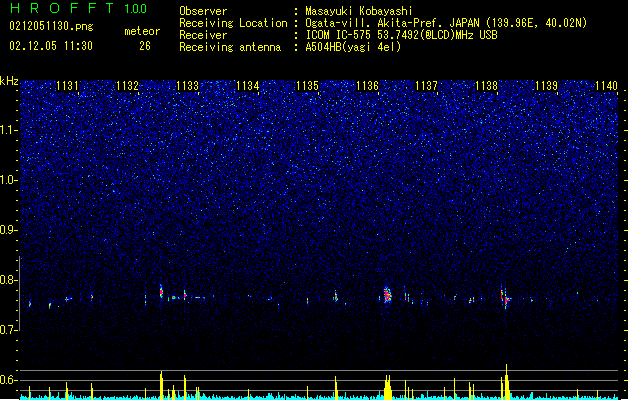Viewport: 629px width, 400px height.
Task: Click the date stamp 02.12.05 11:30
Action: [51, 46]
